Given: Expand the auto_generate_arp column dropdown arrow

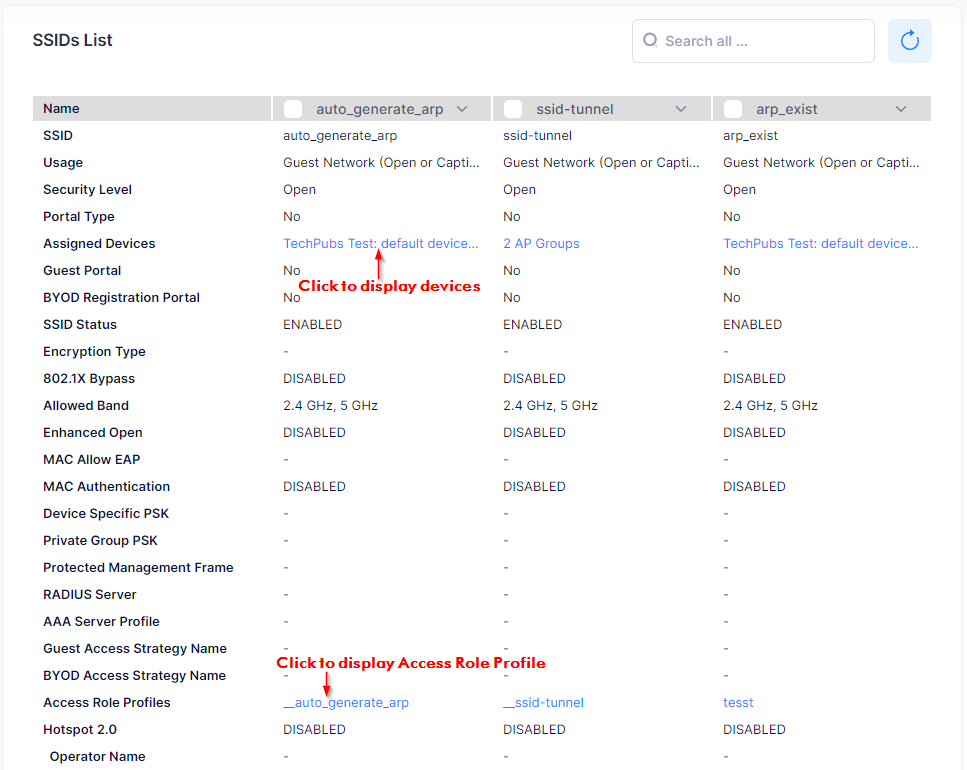Looking at the screenshot, I should (462, 109).
